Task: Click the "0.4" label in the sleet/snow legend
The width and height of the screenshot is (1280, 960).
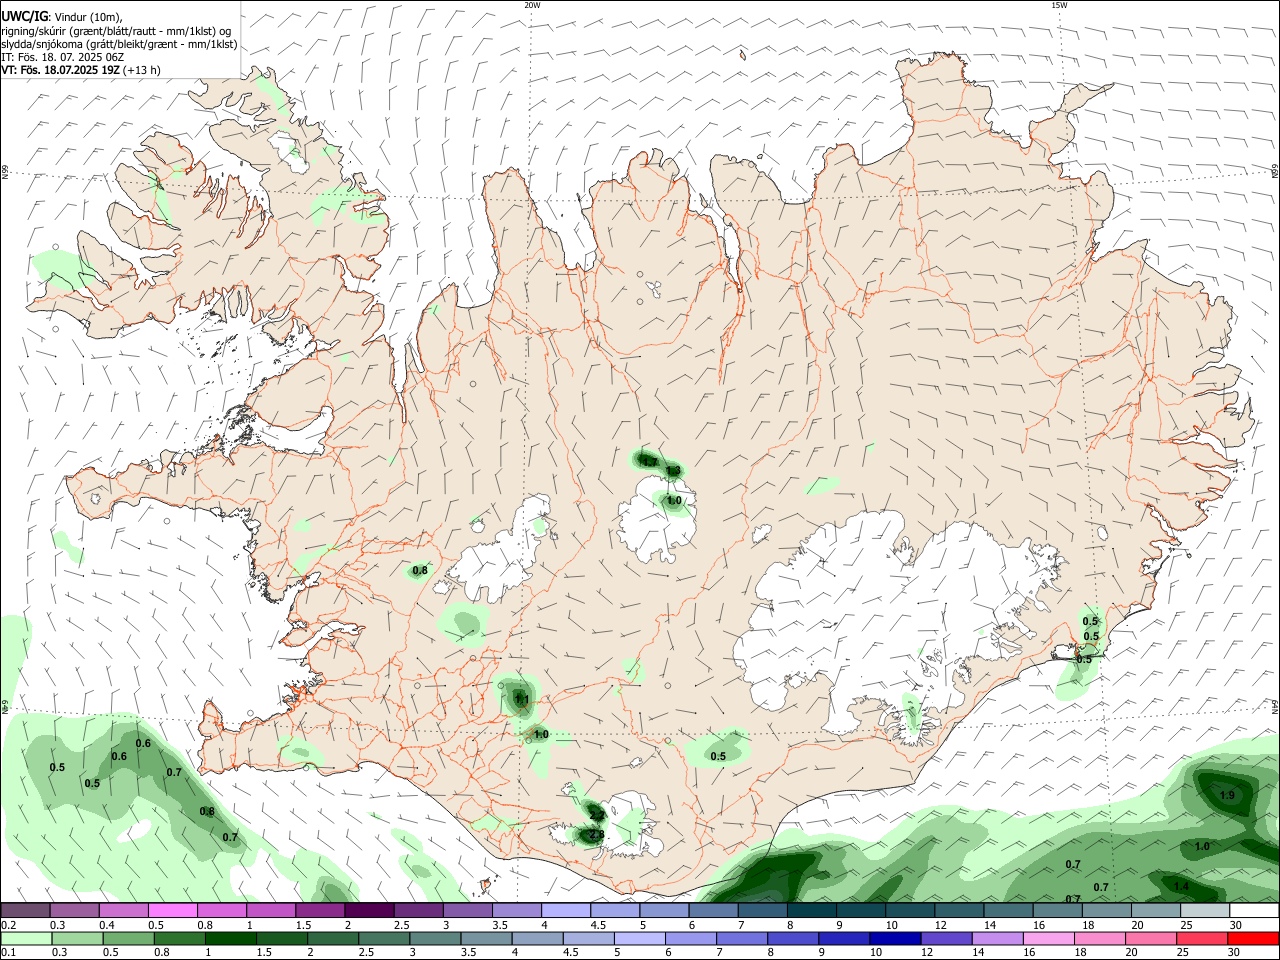Action: [x=107, y=925]
